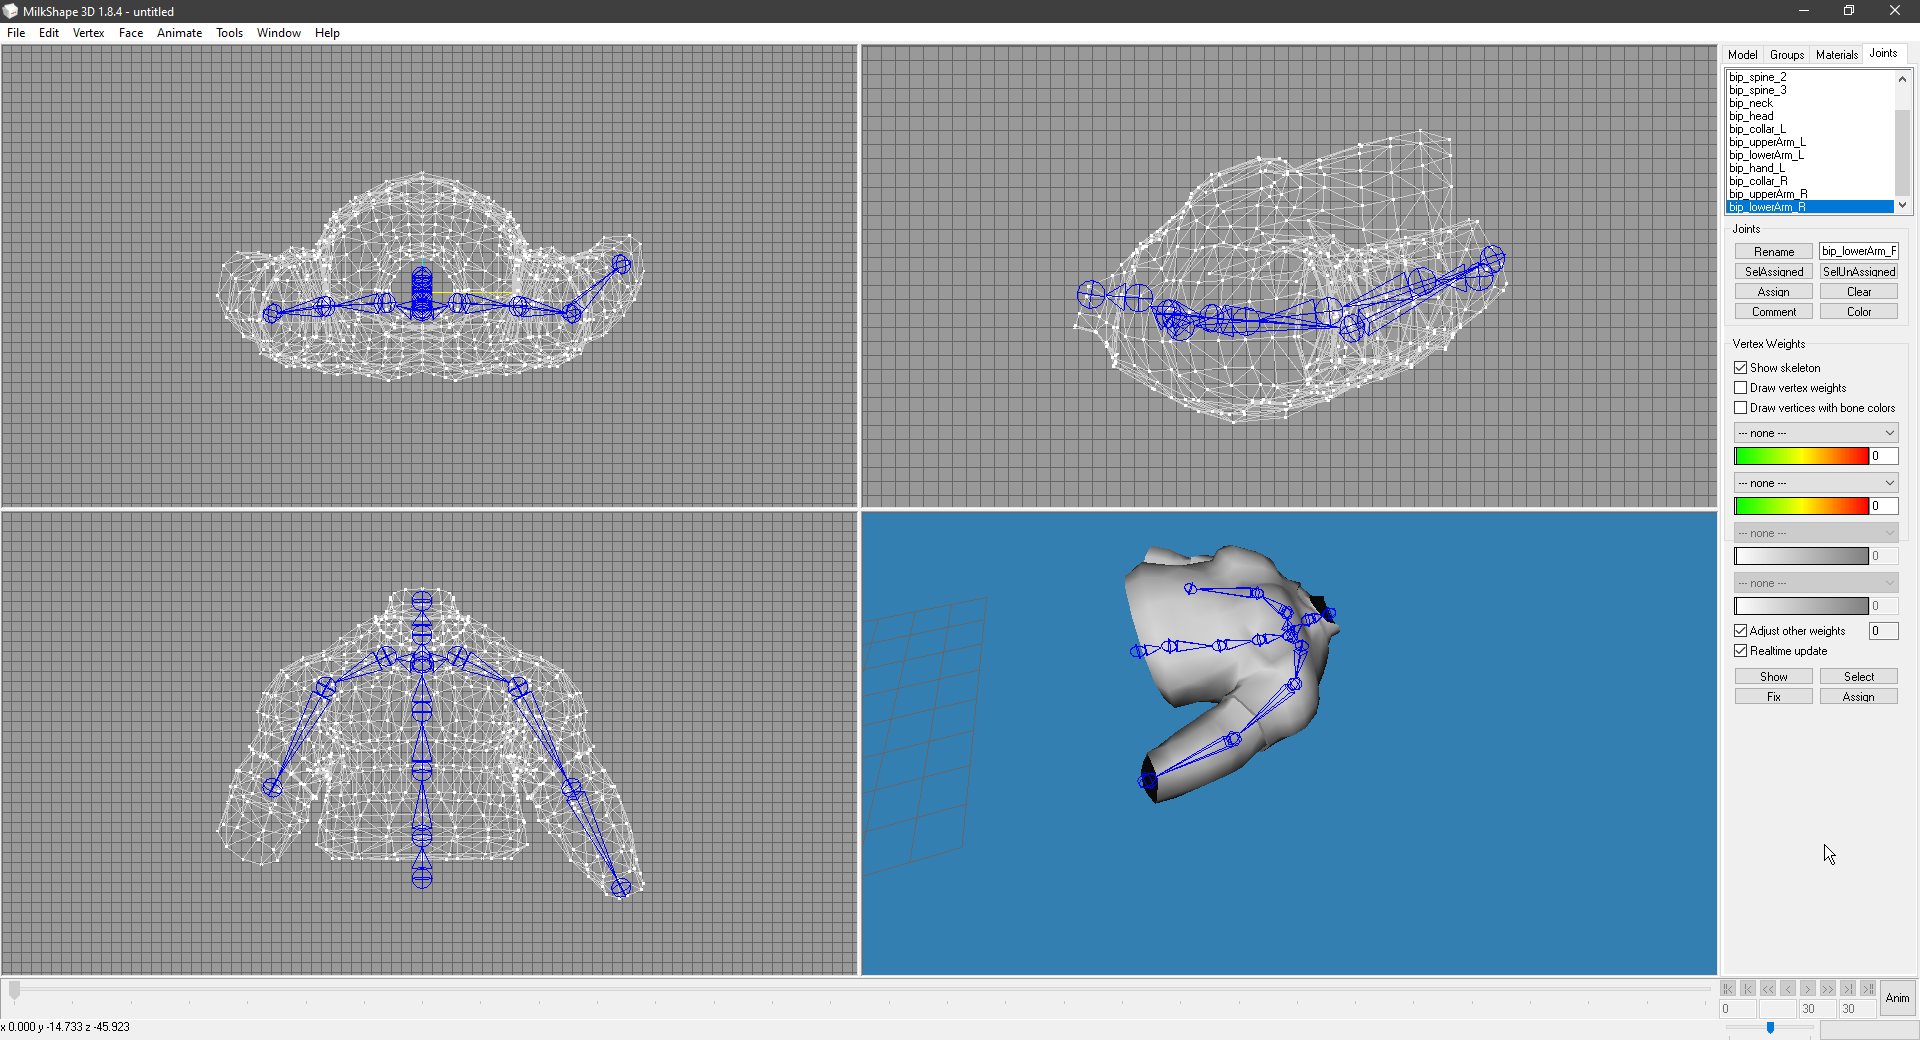Select bip_upperArm_L in the joints list
Image resolution: width=1920 pixels, height=1040 pixels.
coord(1810,142)
